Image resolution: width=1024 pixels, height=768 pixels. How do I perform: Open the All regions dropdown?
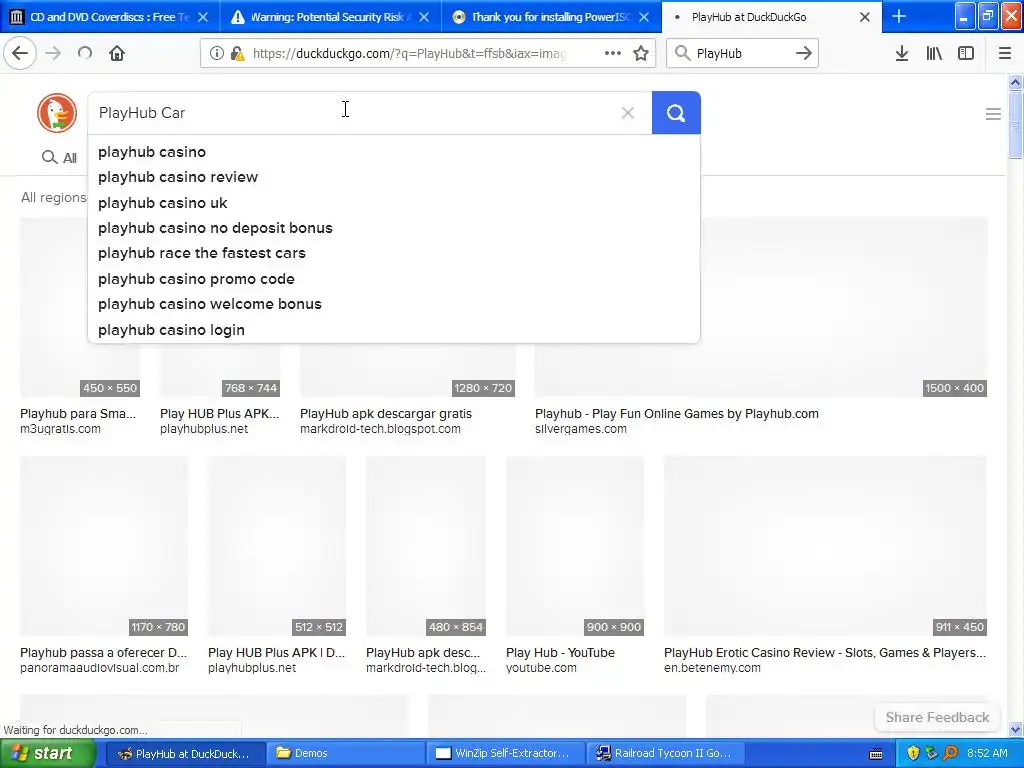pyautogui.click(x=54, y=197)
